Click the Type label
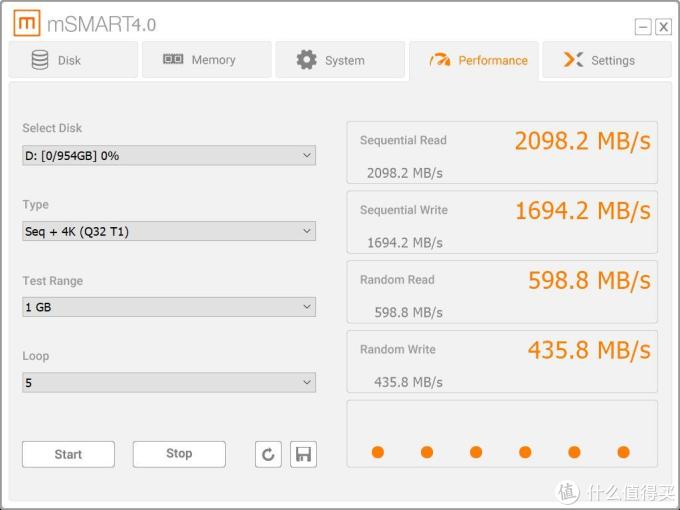 pos(36,205)
